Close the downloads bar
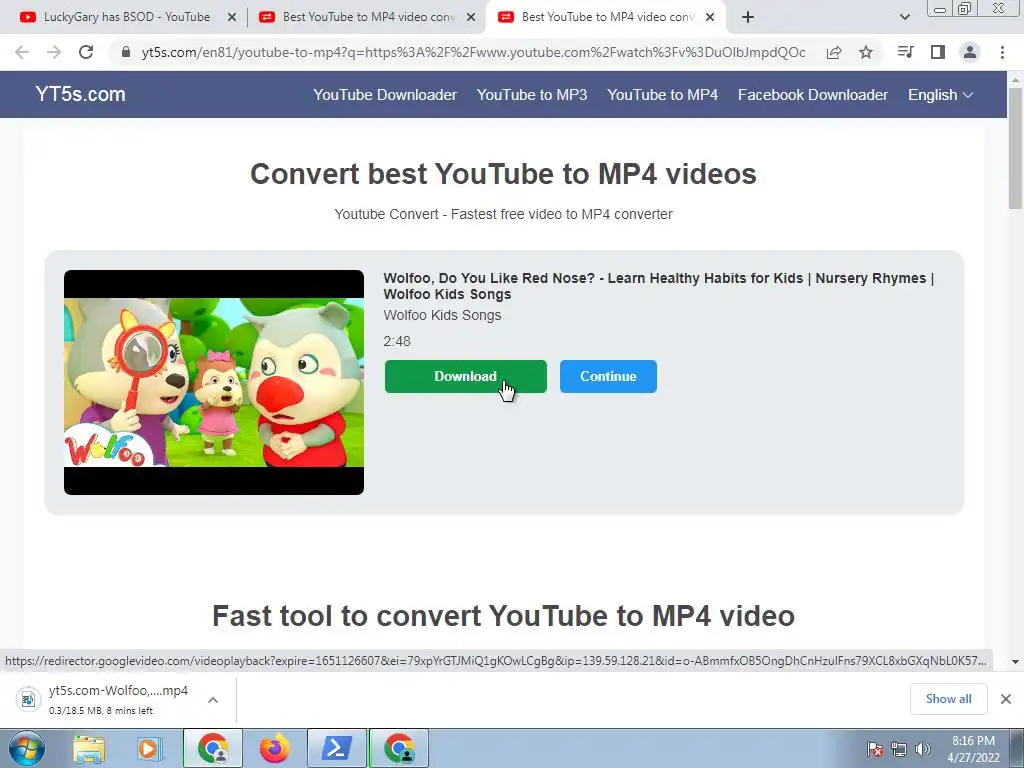Image resolution: width=1024 pixels, height=768 pixels. pos(1006,699)
